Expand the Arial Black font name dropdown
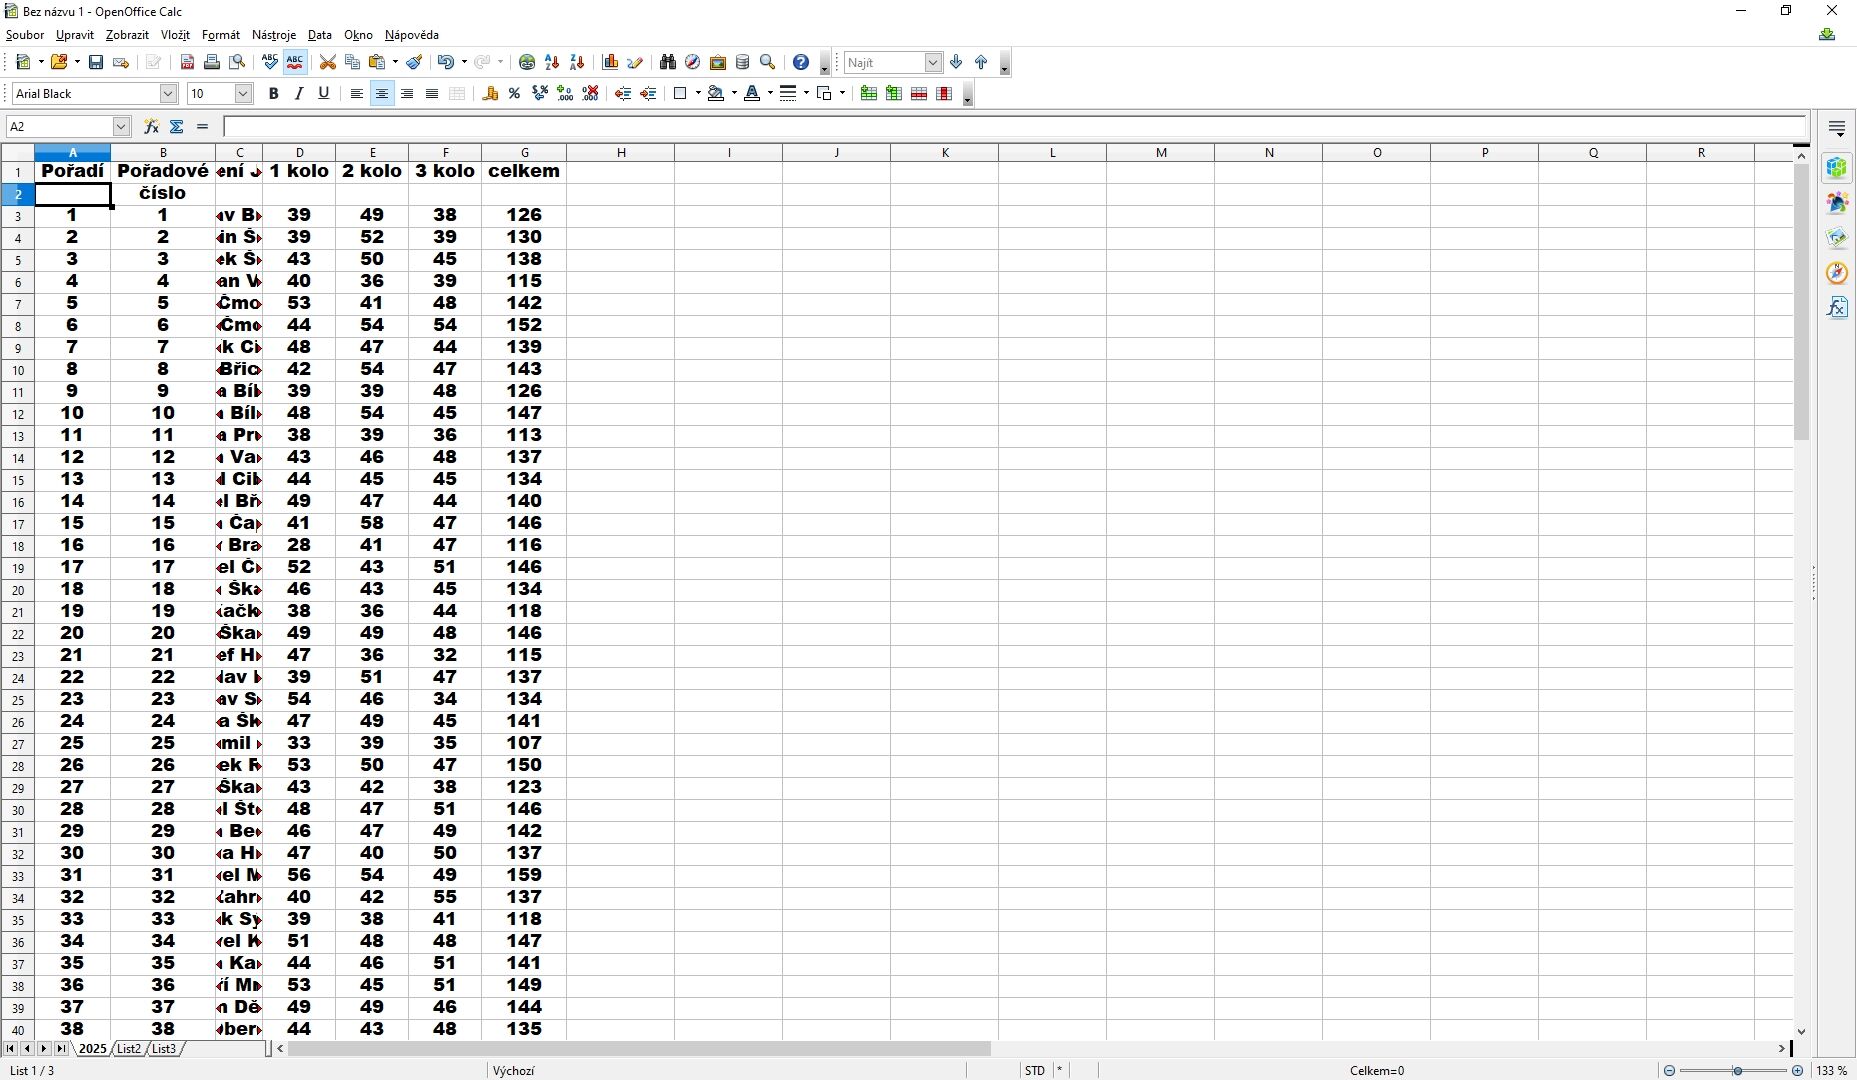Image resolution: width=1857 pixels, height=1080 pixels. point(168,93)
